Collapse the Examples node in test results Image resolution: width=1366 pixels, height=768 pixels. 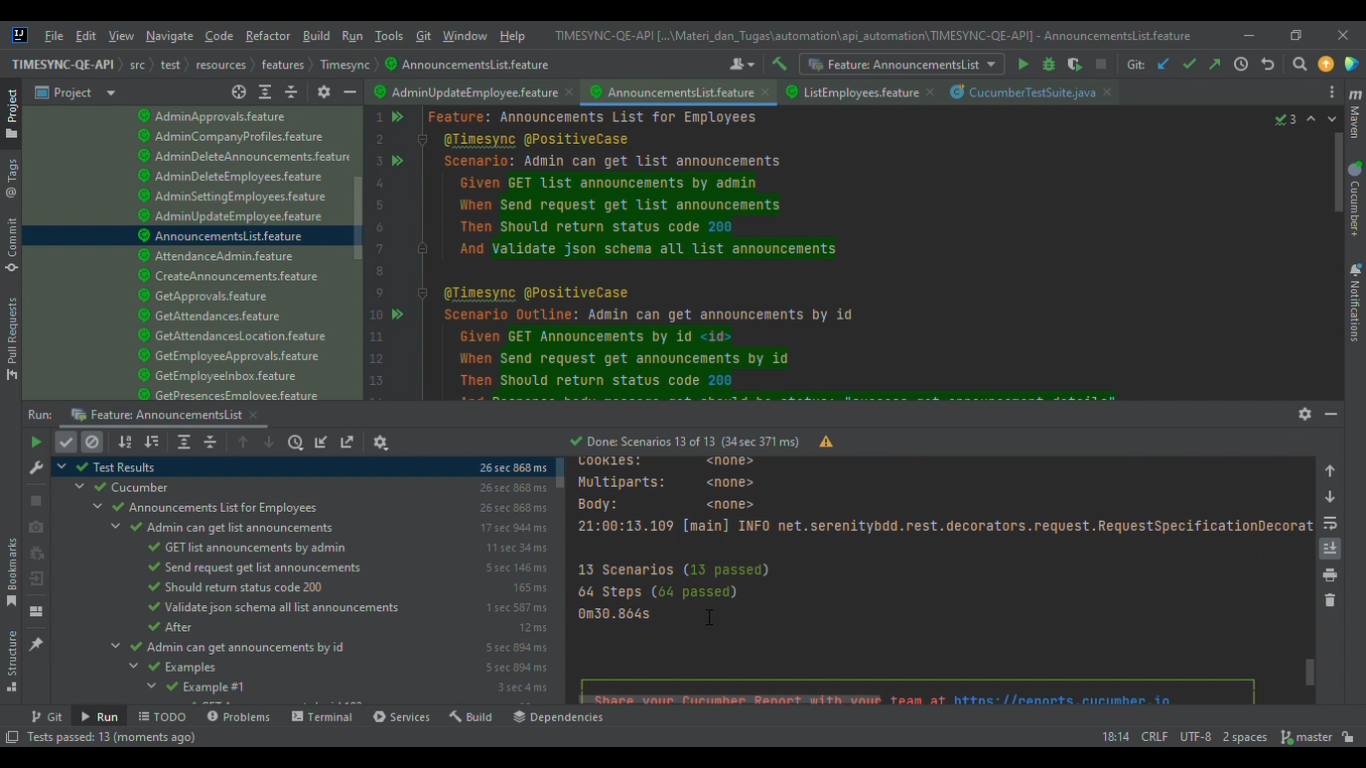(133, 667)
